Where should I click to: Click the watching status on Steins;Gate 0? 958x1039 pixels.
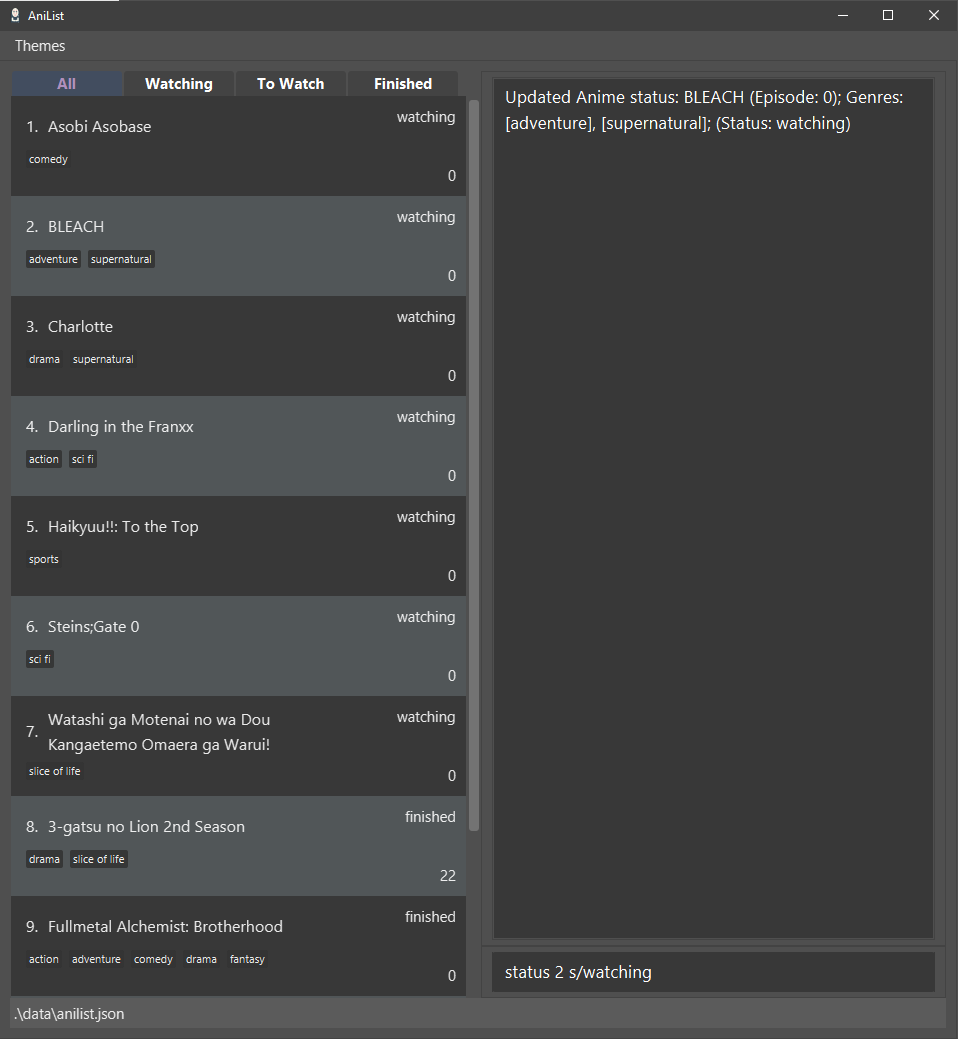[426, 618]
